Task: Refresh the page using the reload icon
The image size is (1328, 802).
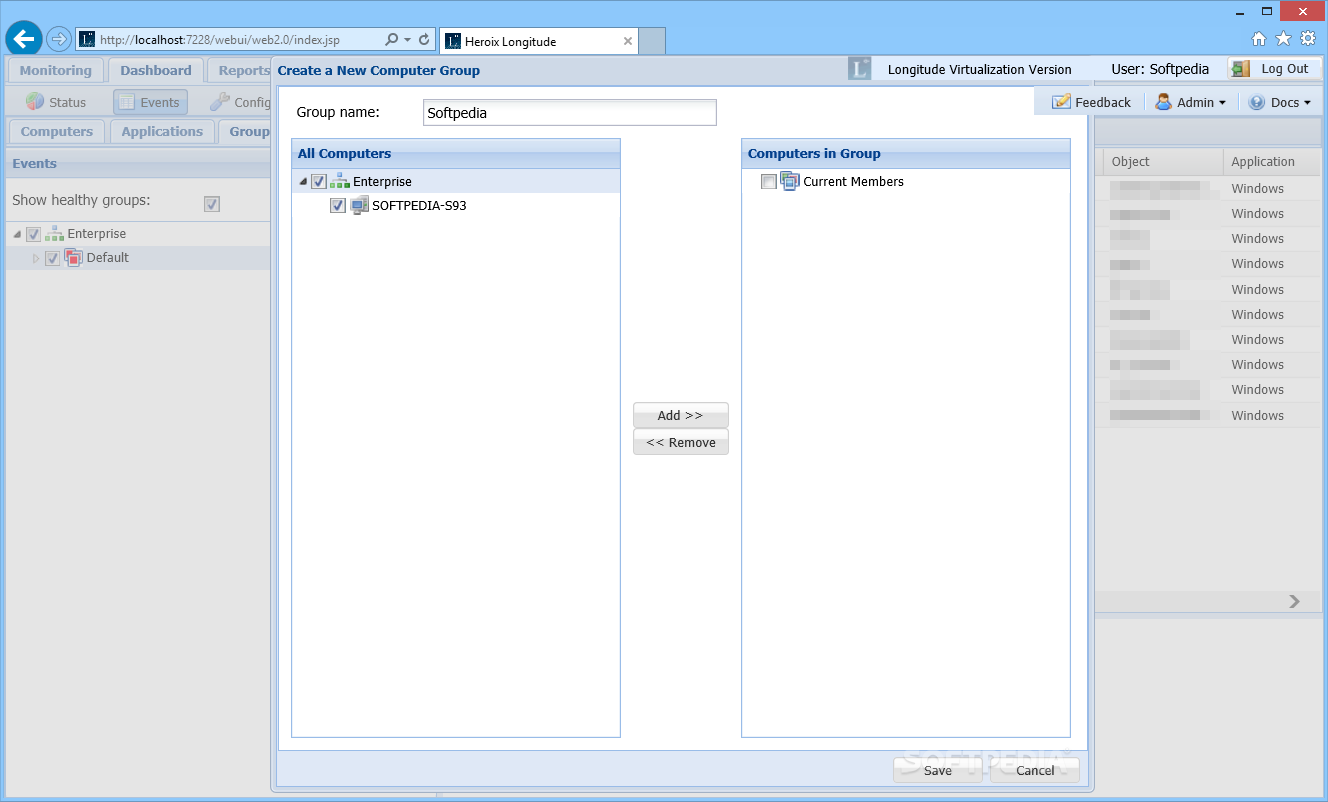Action: click(424, 40)
